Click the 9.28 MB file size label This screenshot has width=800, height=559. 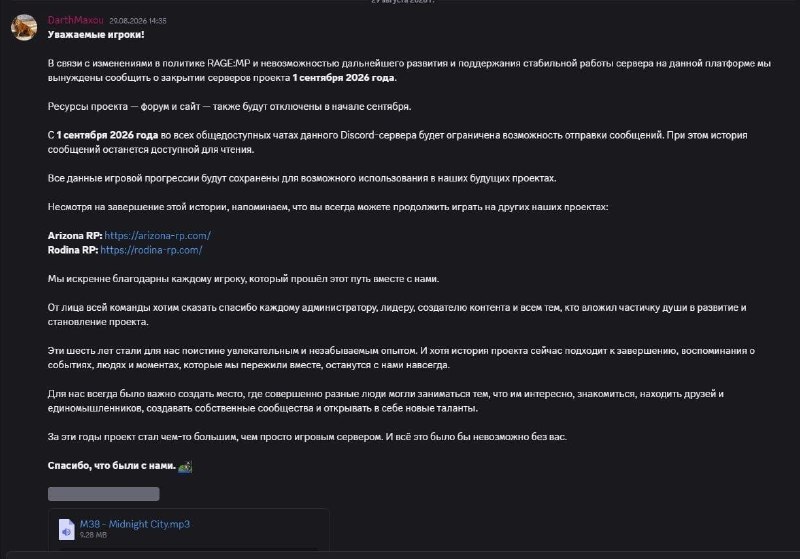click(93, 535)
